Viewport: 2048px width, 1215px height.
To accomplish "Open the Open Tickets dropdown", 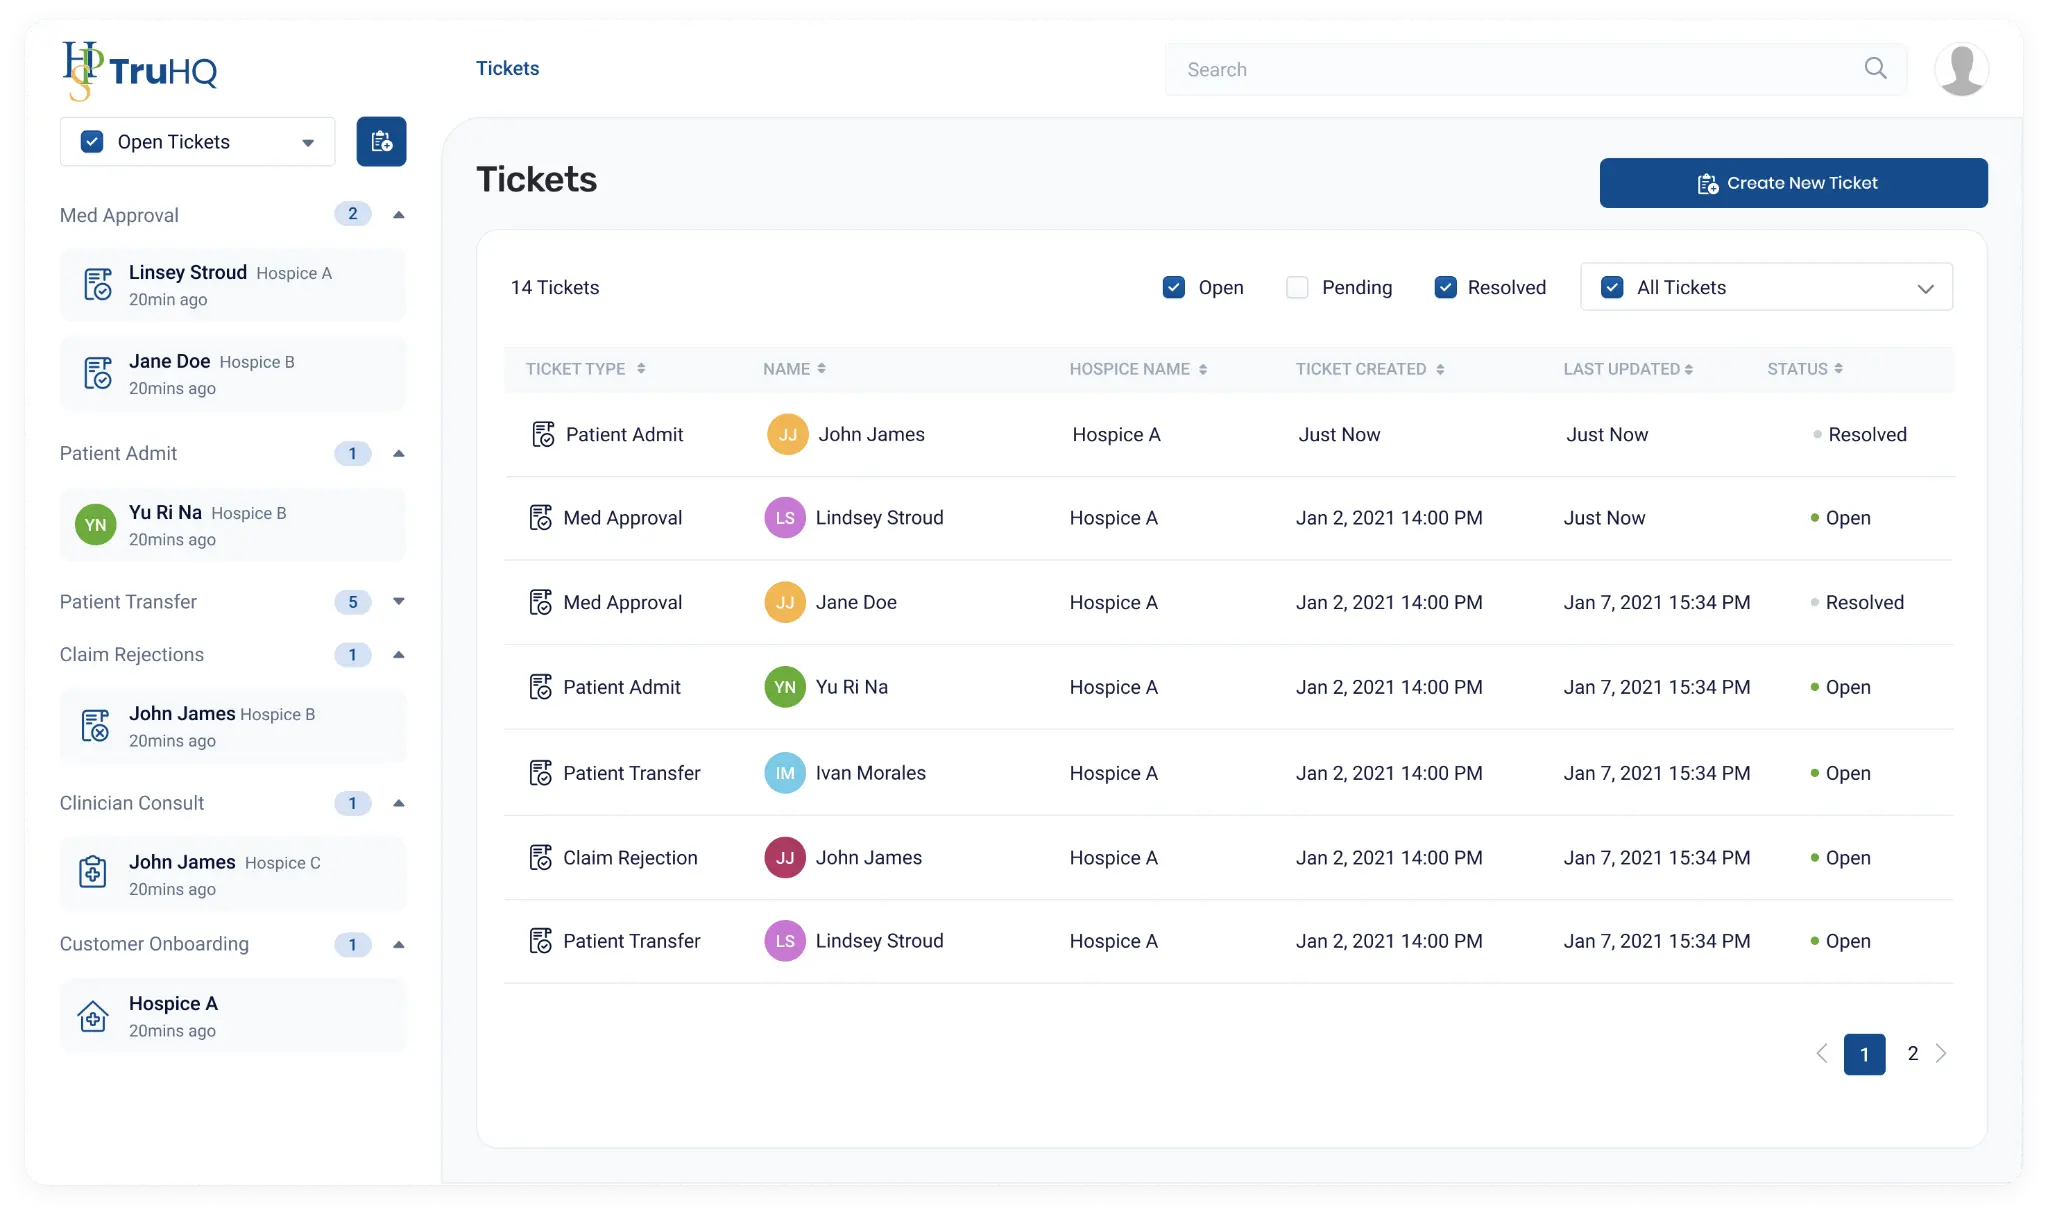I will pyautogui.click(x=306, y=141).
